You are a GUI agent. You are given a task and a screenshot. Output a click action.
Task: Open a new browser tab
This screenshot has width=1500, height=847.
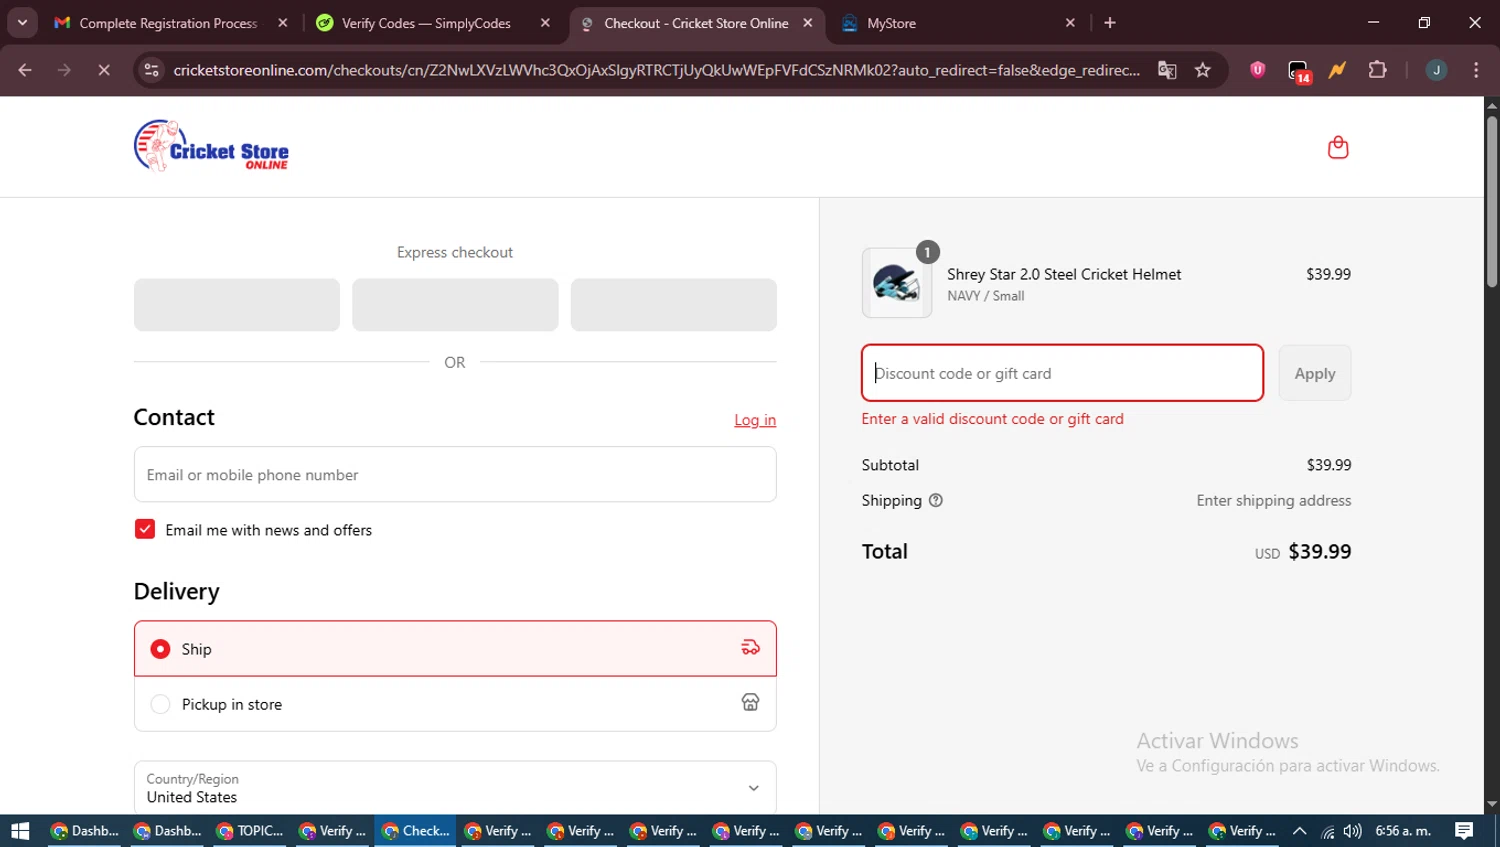point(1110,23)
